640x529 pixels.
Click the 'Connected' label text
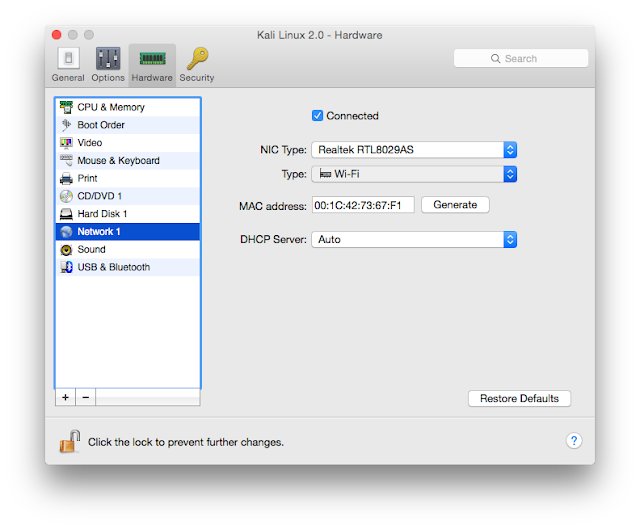click(352, 116)
